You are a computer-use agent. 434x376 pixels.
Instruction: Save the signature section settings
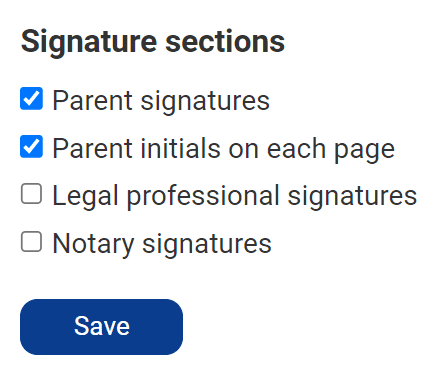tap(101, 327)
